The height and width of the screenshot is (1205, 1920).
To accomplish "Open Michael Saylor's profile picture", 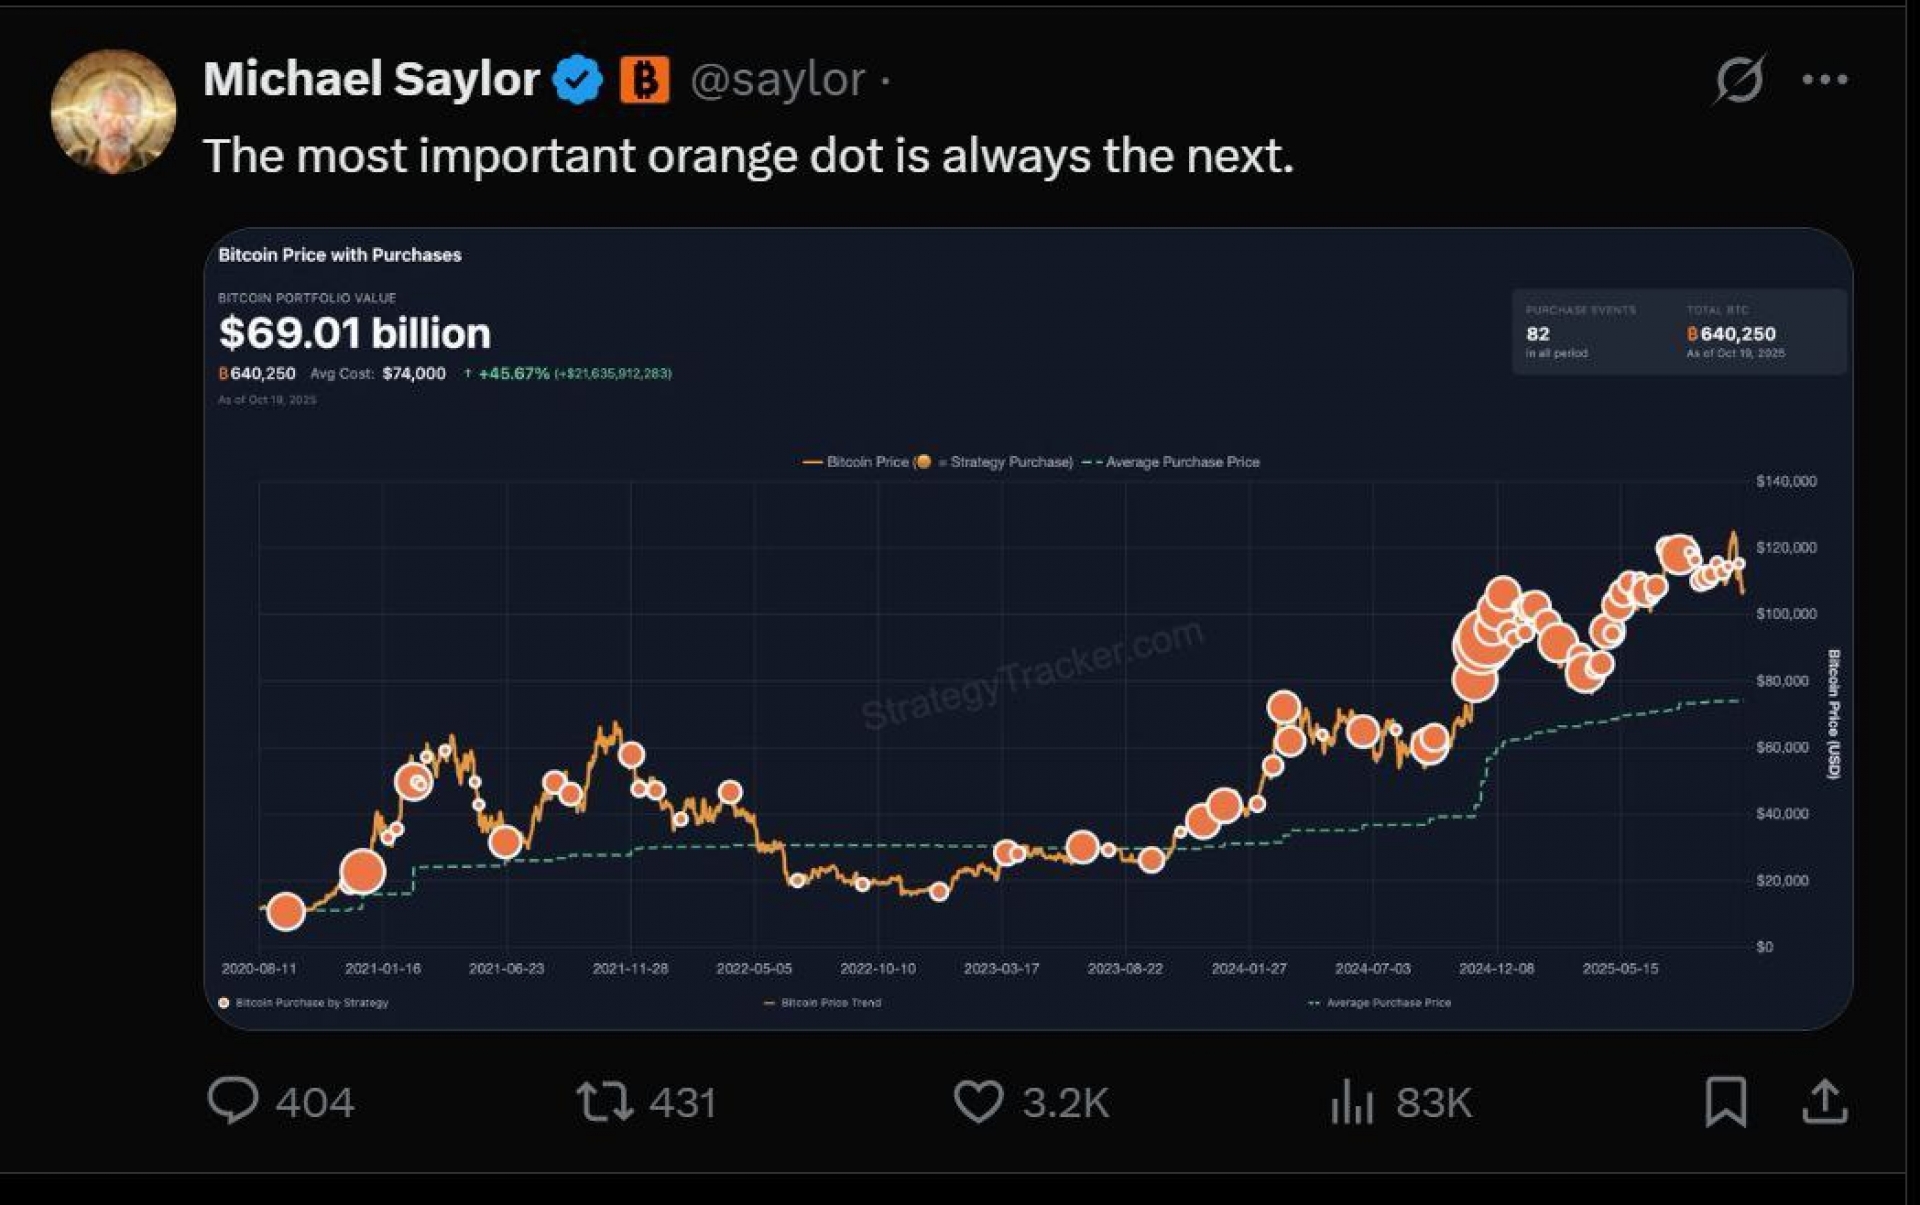I will pos(113,111).
